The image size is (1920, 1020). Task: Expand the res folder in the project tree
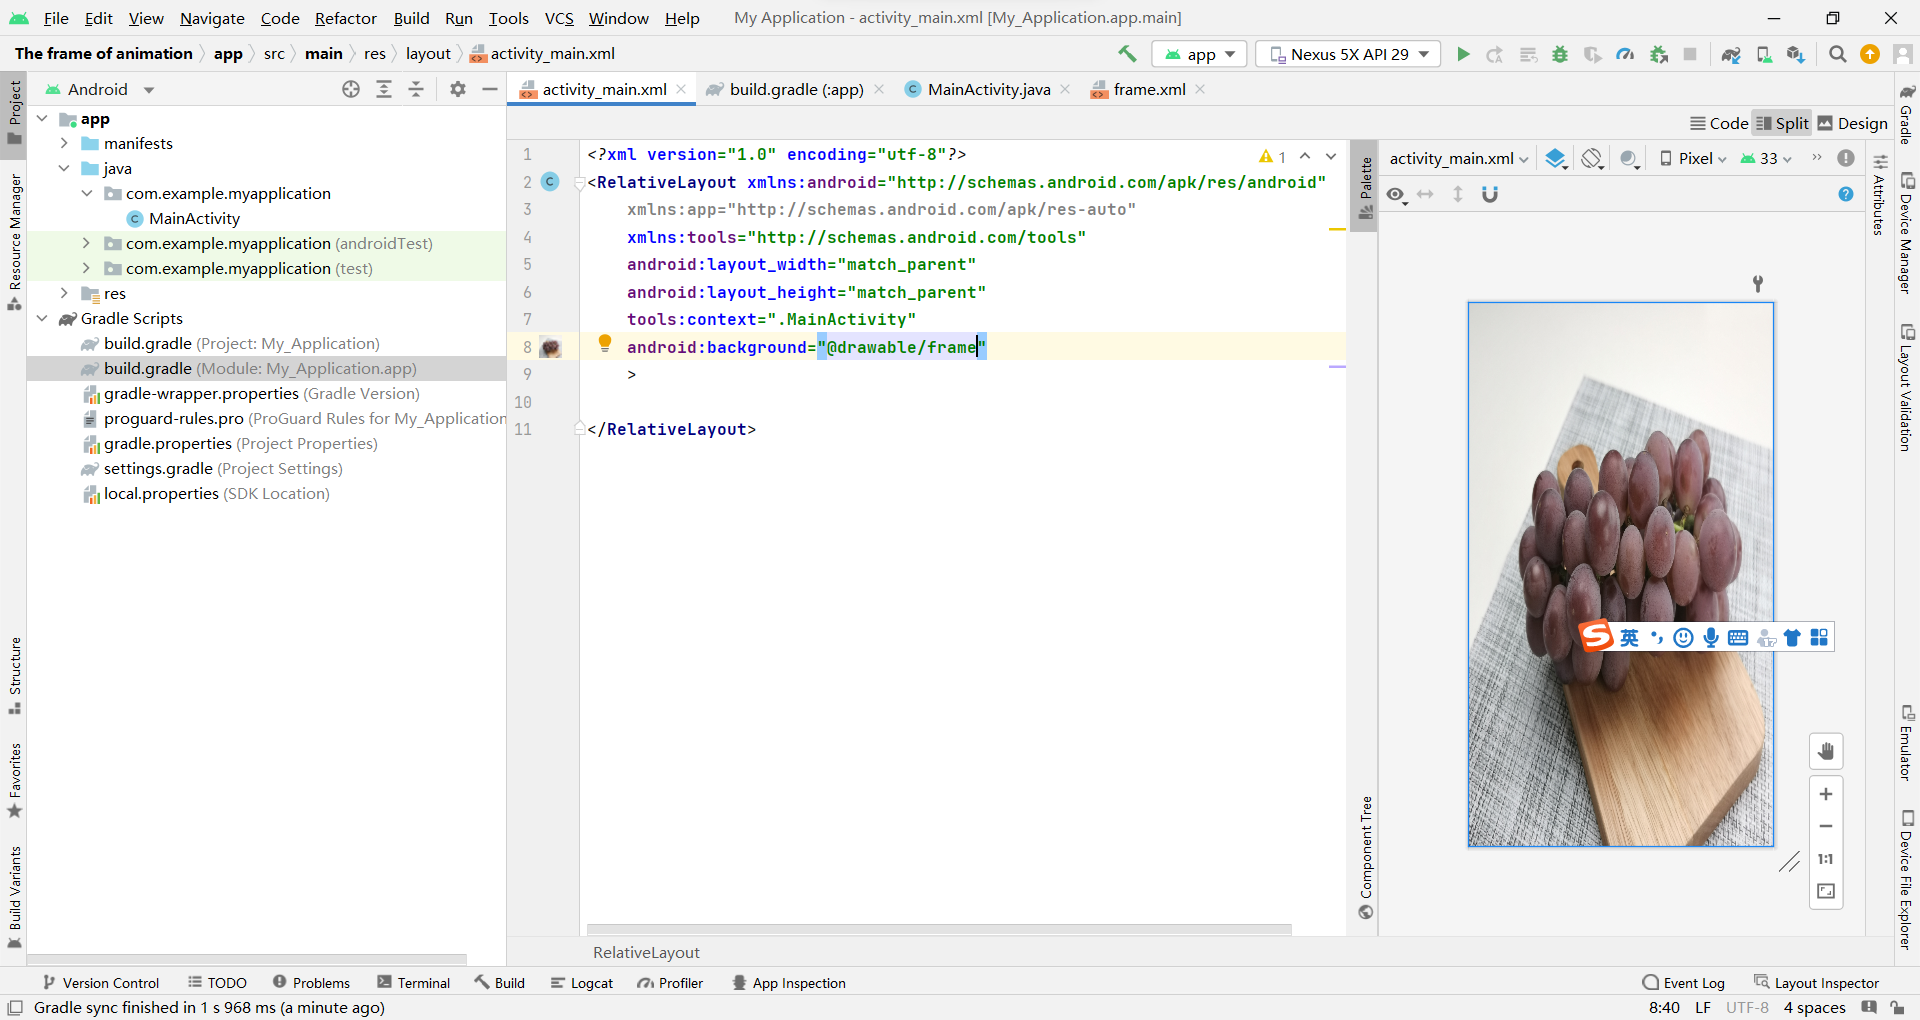tap(64, 293)
